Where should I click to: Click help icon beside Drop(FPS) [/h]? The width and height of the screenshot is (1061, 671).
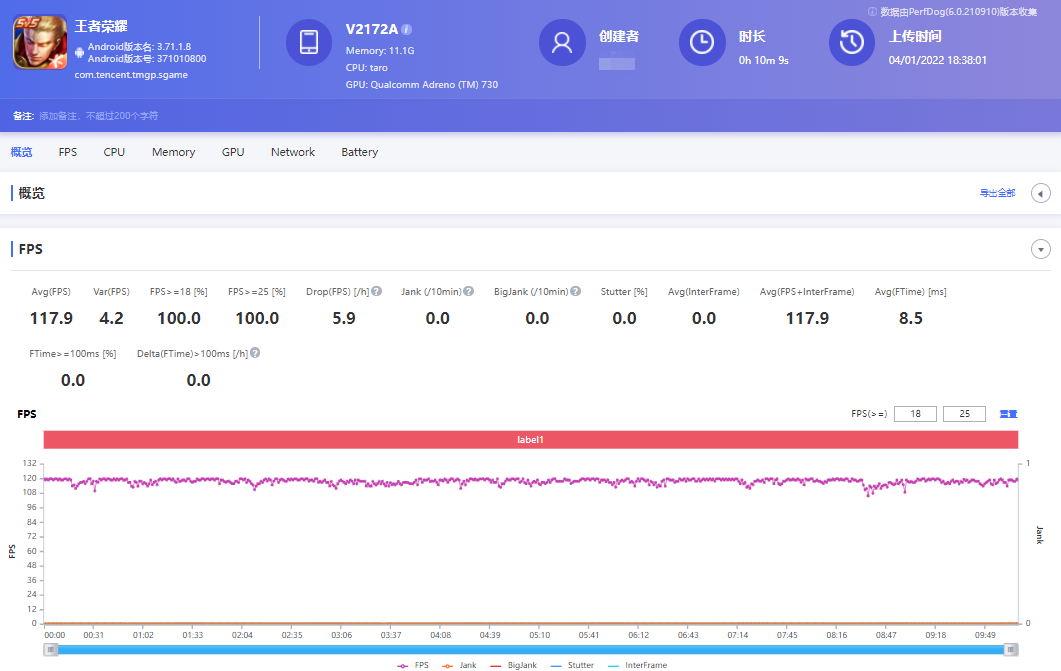(x=377, y=292)
